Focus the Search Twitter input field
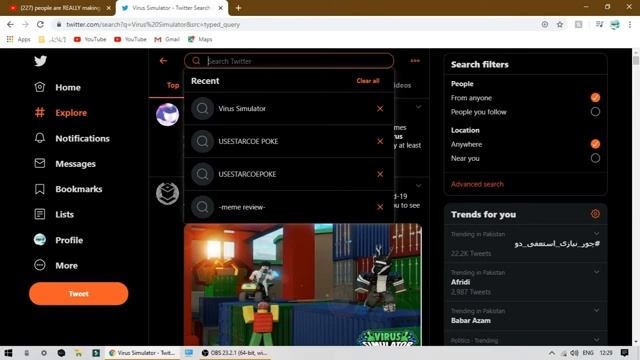 289,61
